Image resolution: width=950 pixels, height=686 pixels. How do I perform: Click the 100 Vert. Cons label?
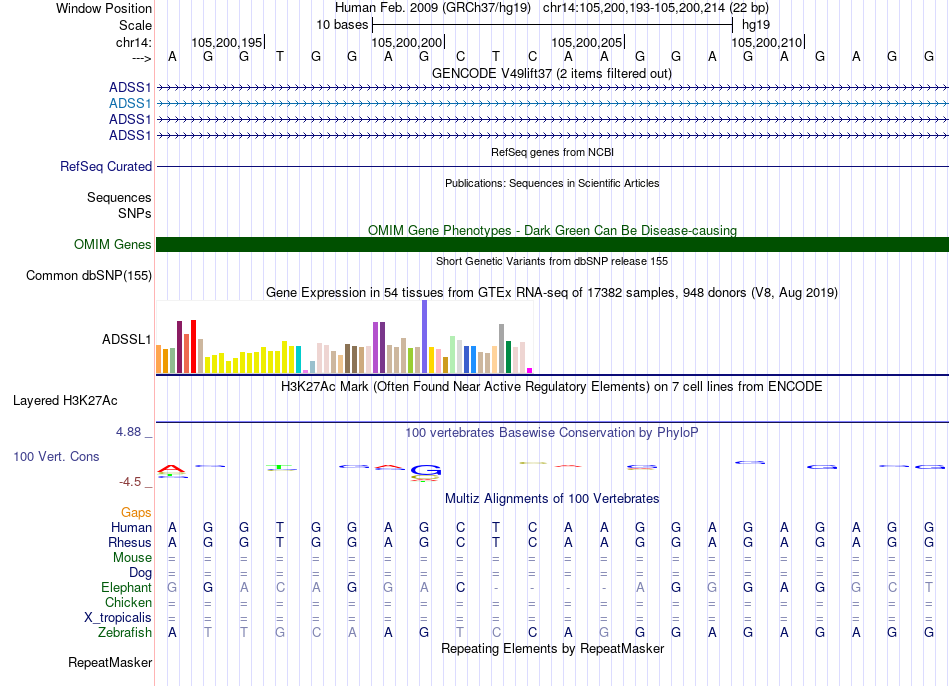click(x=56, y=456)
